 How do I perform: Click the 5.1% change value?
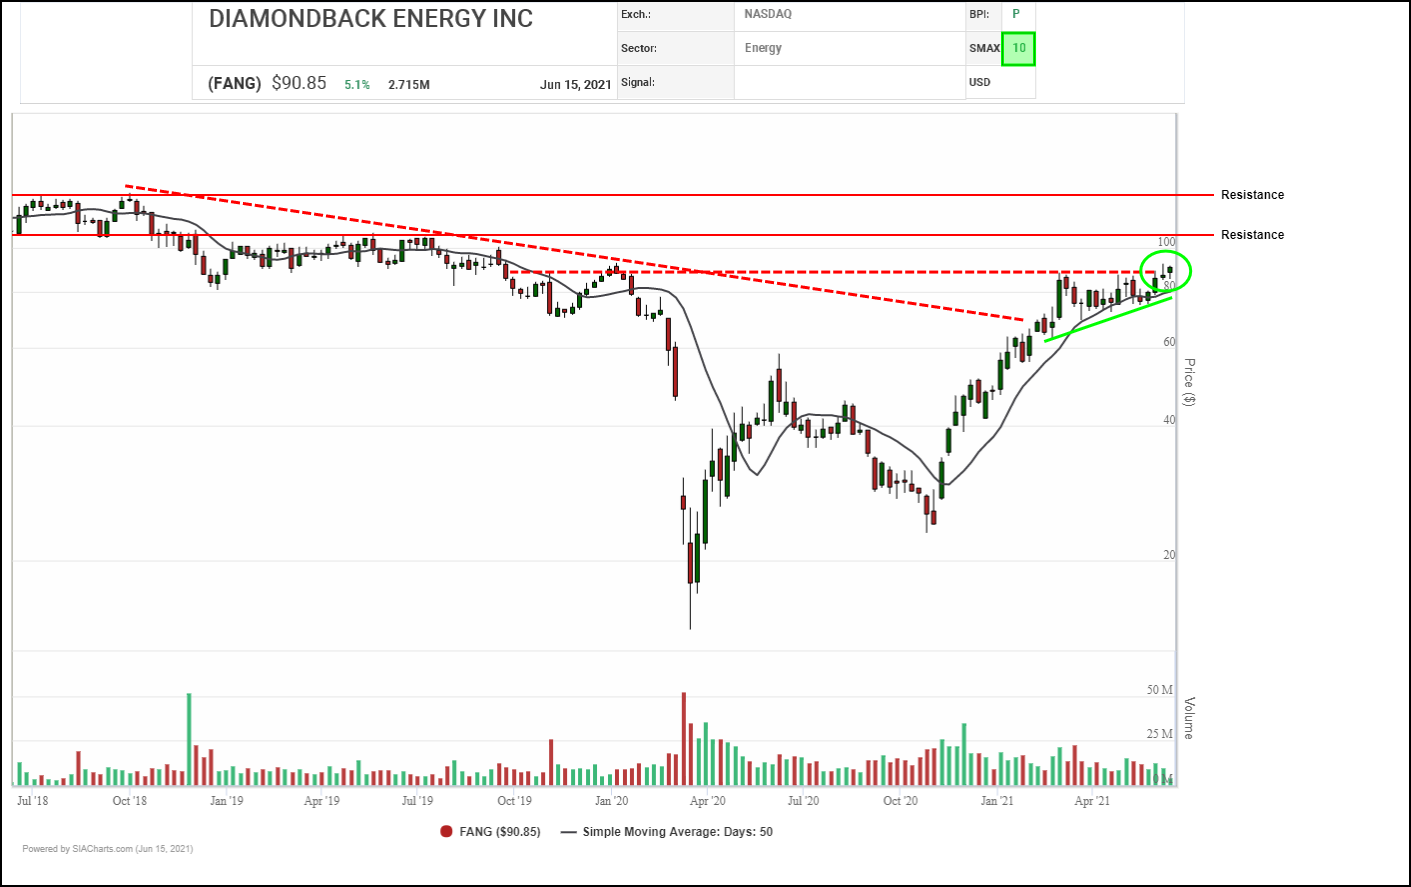coord(357,85)
